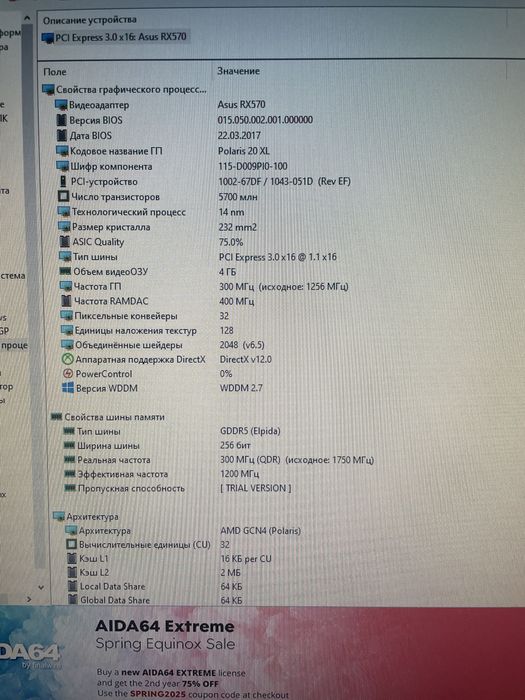The width and height of the screenshot is (525, 700).
Task: Click the Кэш L2 chip icon
Action: click(72, 572)
